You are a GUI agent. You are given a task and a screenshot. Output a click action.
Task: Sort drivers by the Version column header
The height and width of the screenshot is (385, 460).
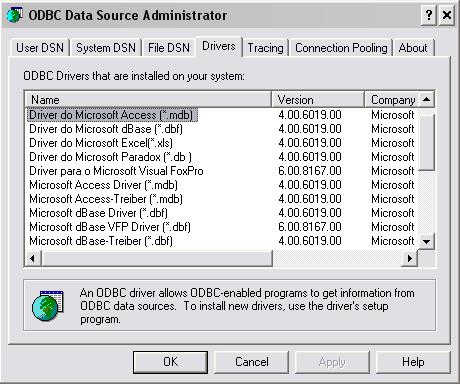(318, 99)
